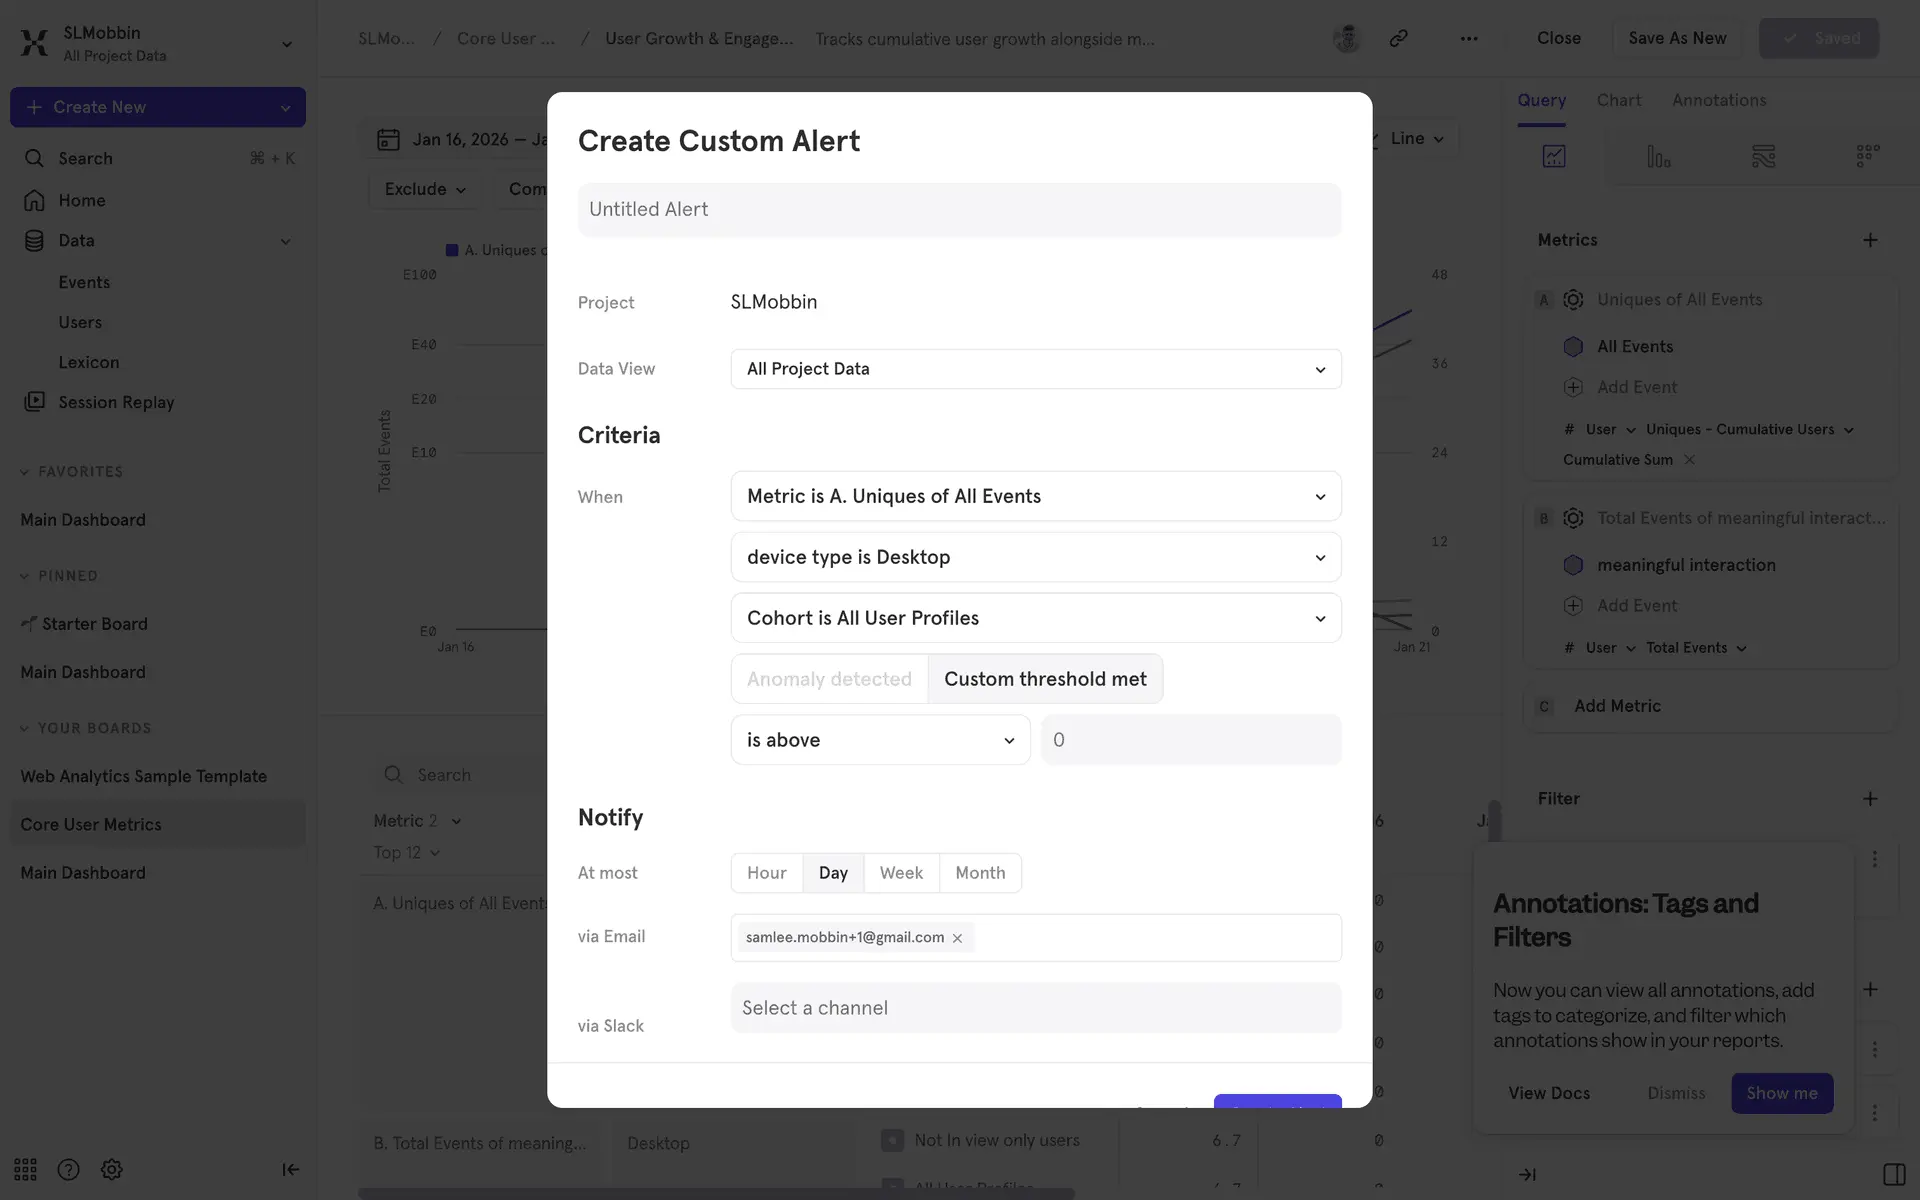Open the settings gear in sidebar

click(x=112, y=1169)
